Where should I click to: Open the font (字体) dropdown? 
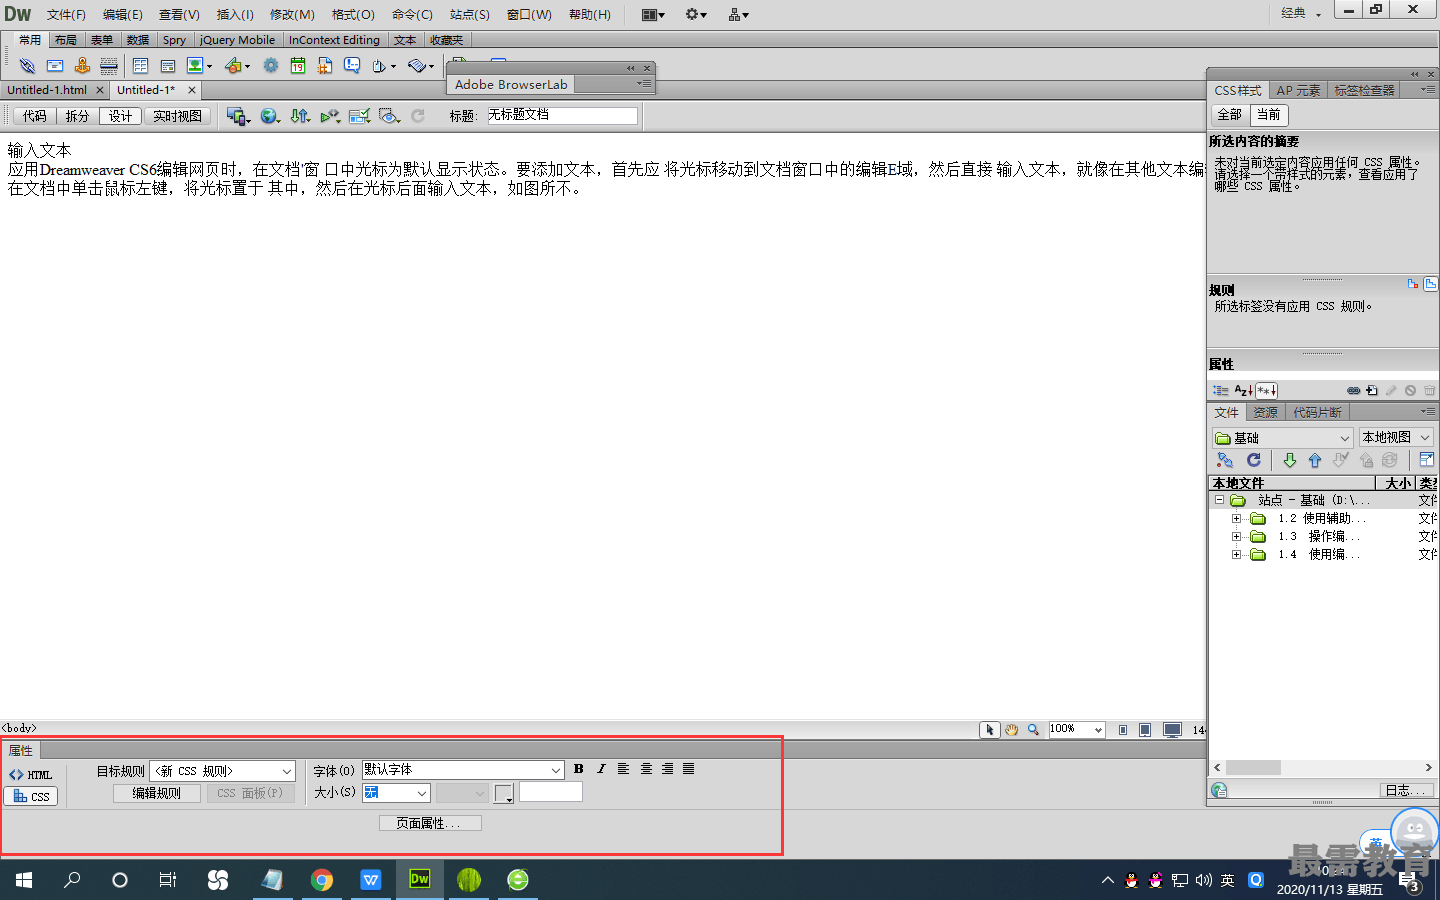(x=463, y=770)
